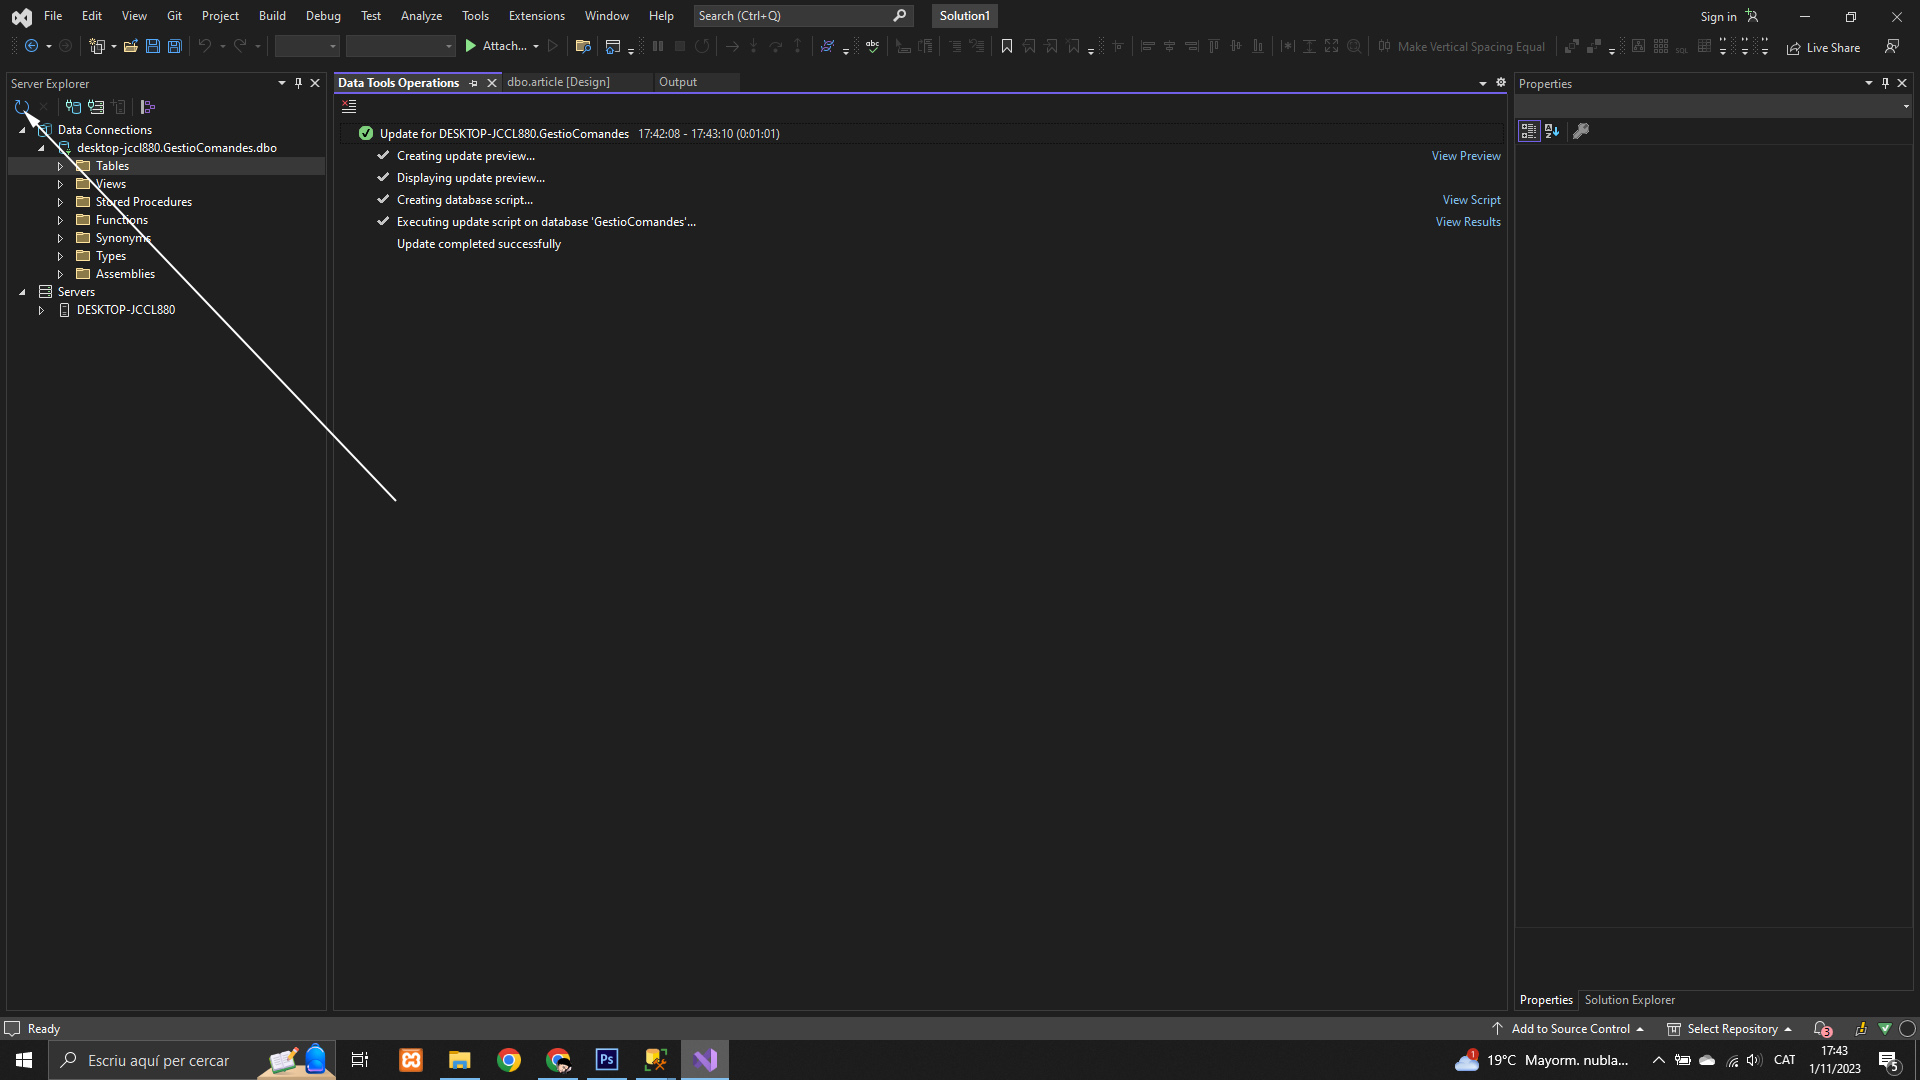The image size is (1920, 1080).
Task: Refresh the Server Explorer tree
Action: (21, 107)
